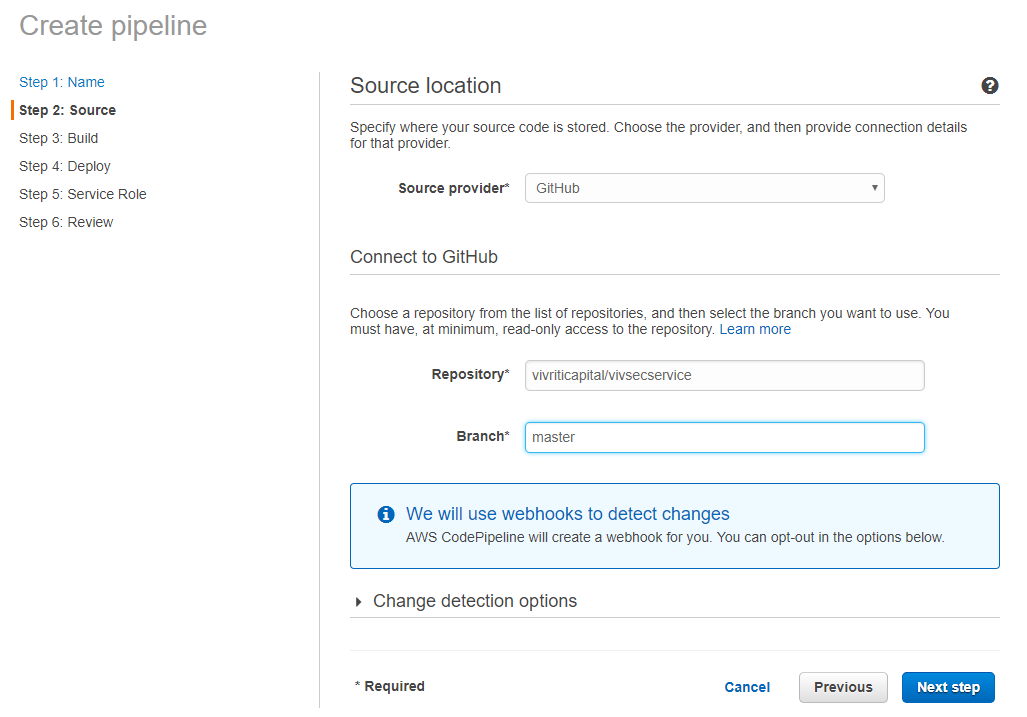This screenshot has height=717, width=1027.
Task: Click the Source location heading
Action: point(426,86)
